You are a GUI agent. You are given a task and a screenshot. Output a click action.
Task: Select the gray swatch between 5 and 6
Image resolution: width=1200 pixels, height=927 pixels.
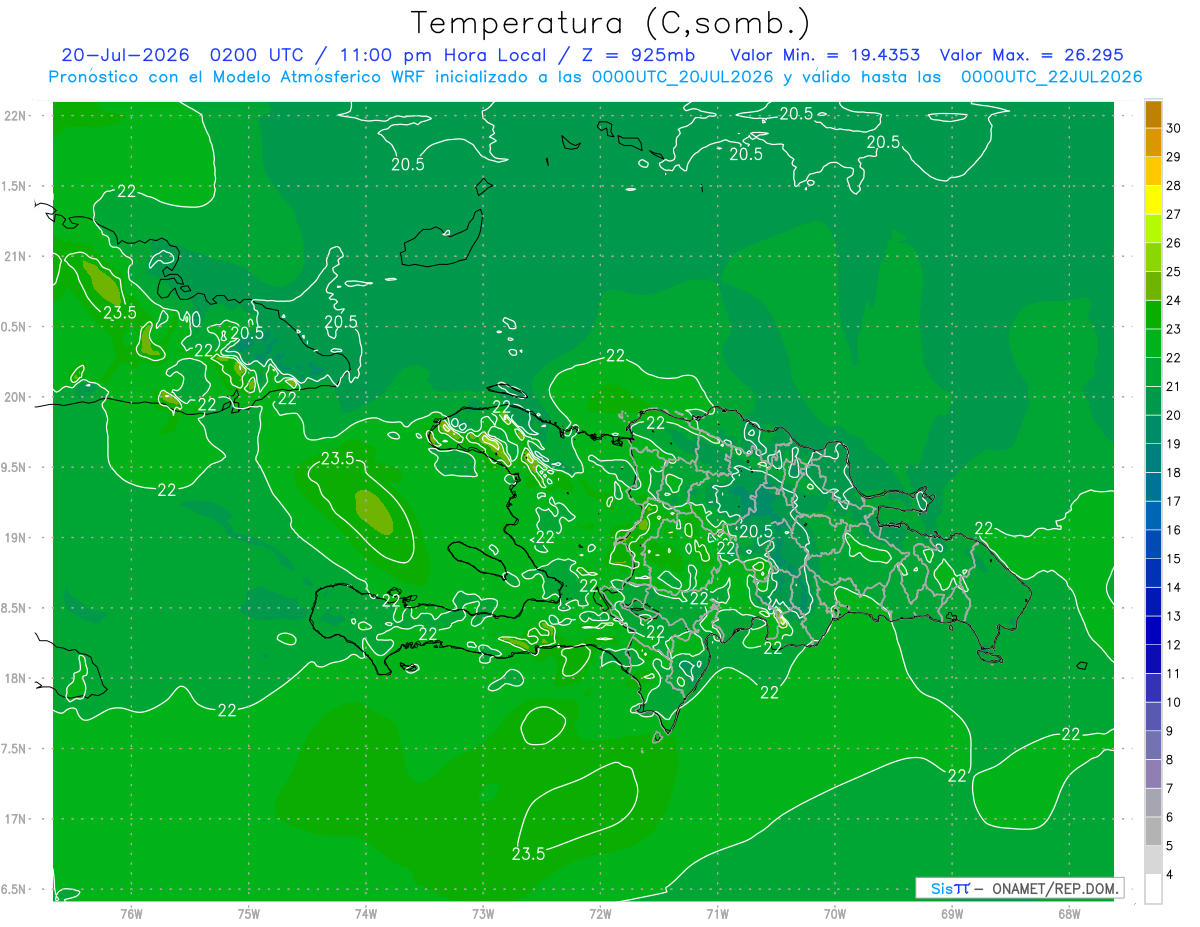pos(1153,831)
